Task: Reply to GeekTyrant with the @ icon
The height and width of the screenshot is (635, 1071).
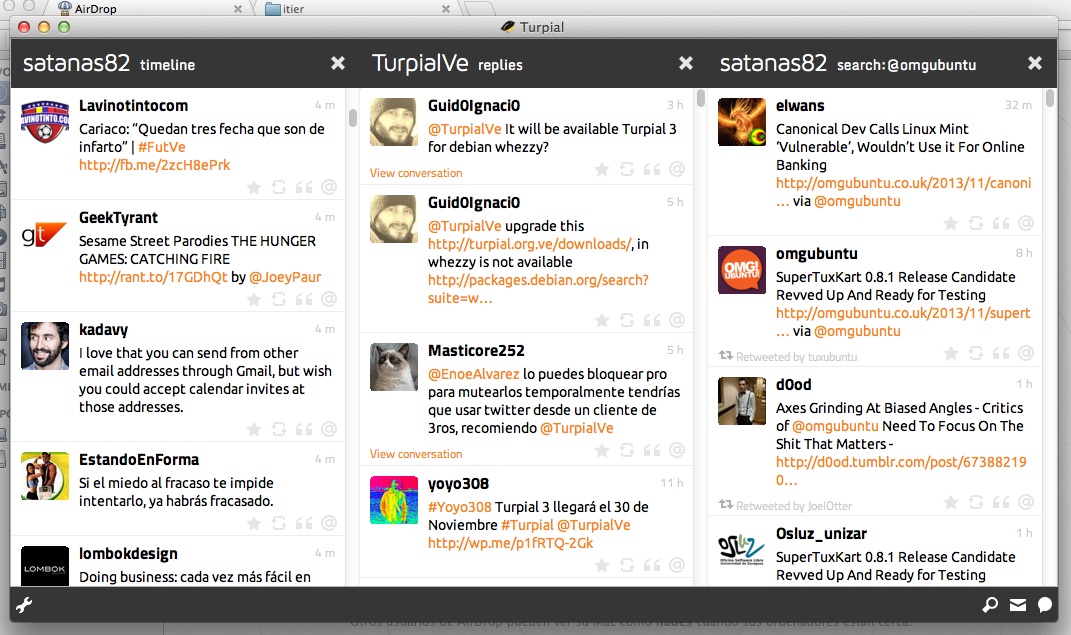Action: pos(329,299)
